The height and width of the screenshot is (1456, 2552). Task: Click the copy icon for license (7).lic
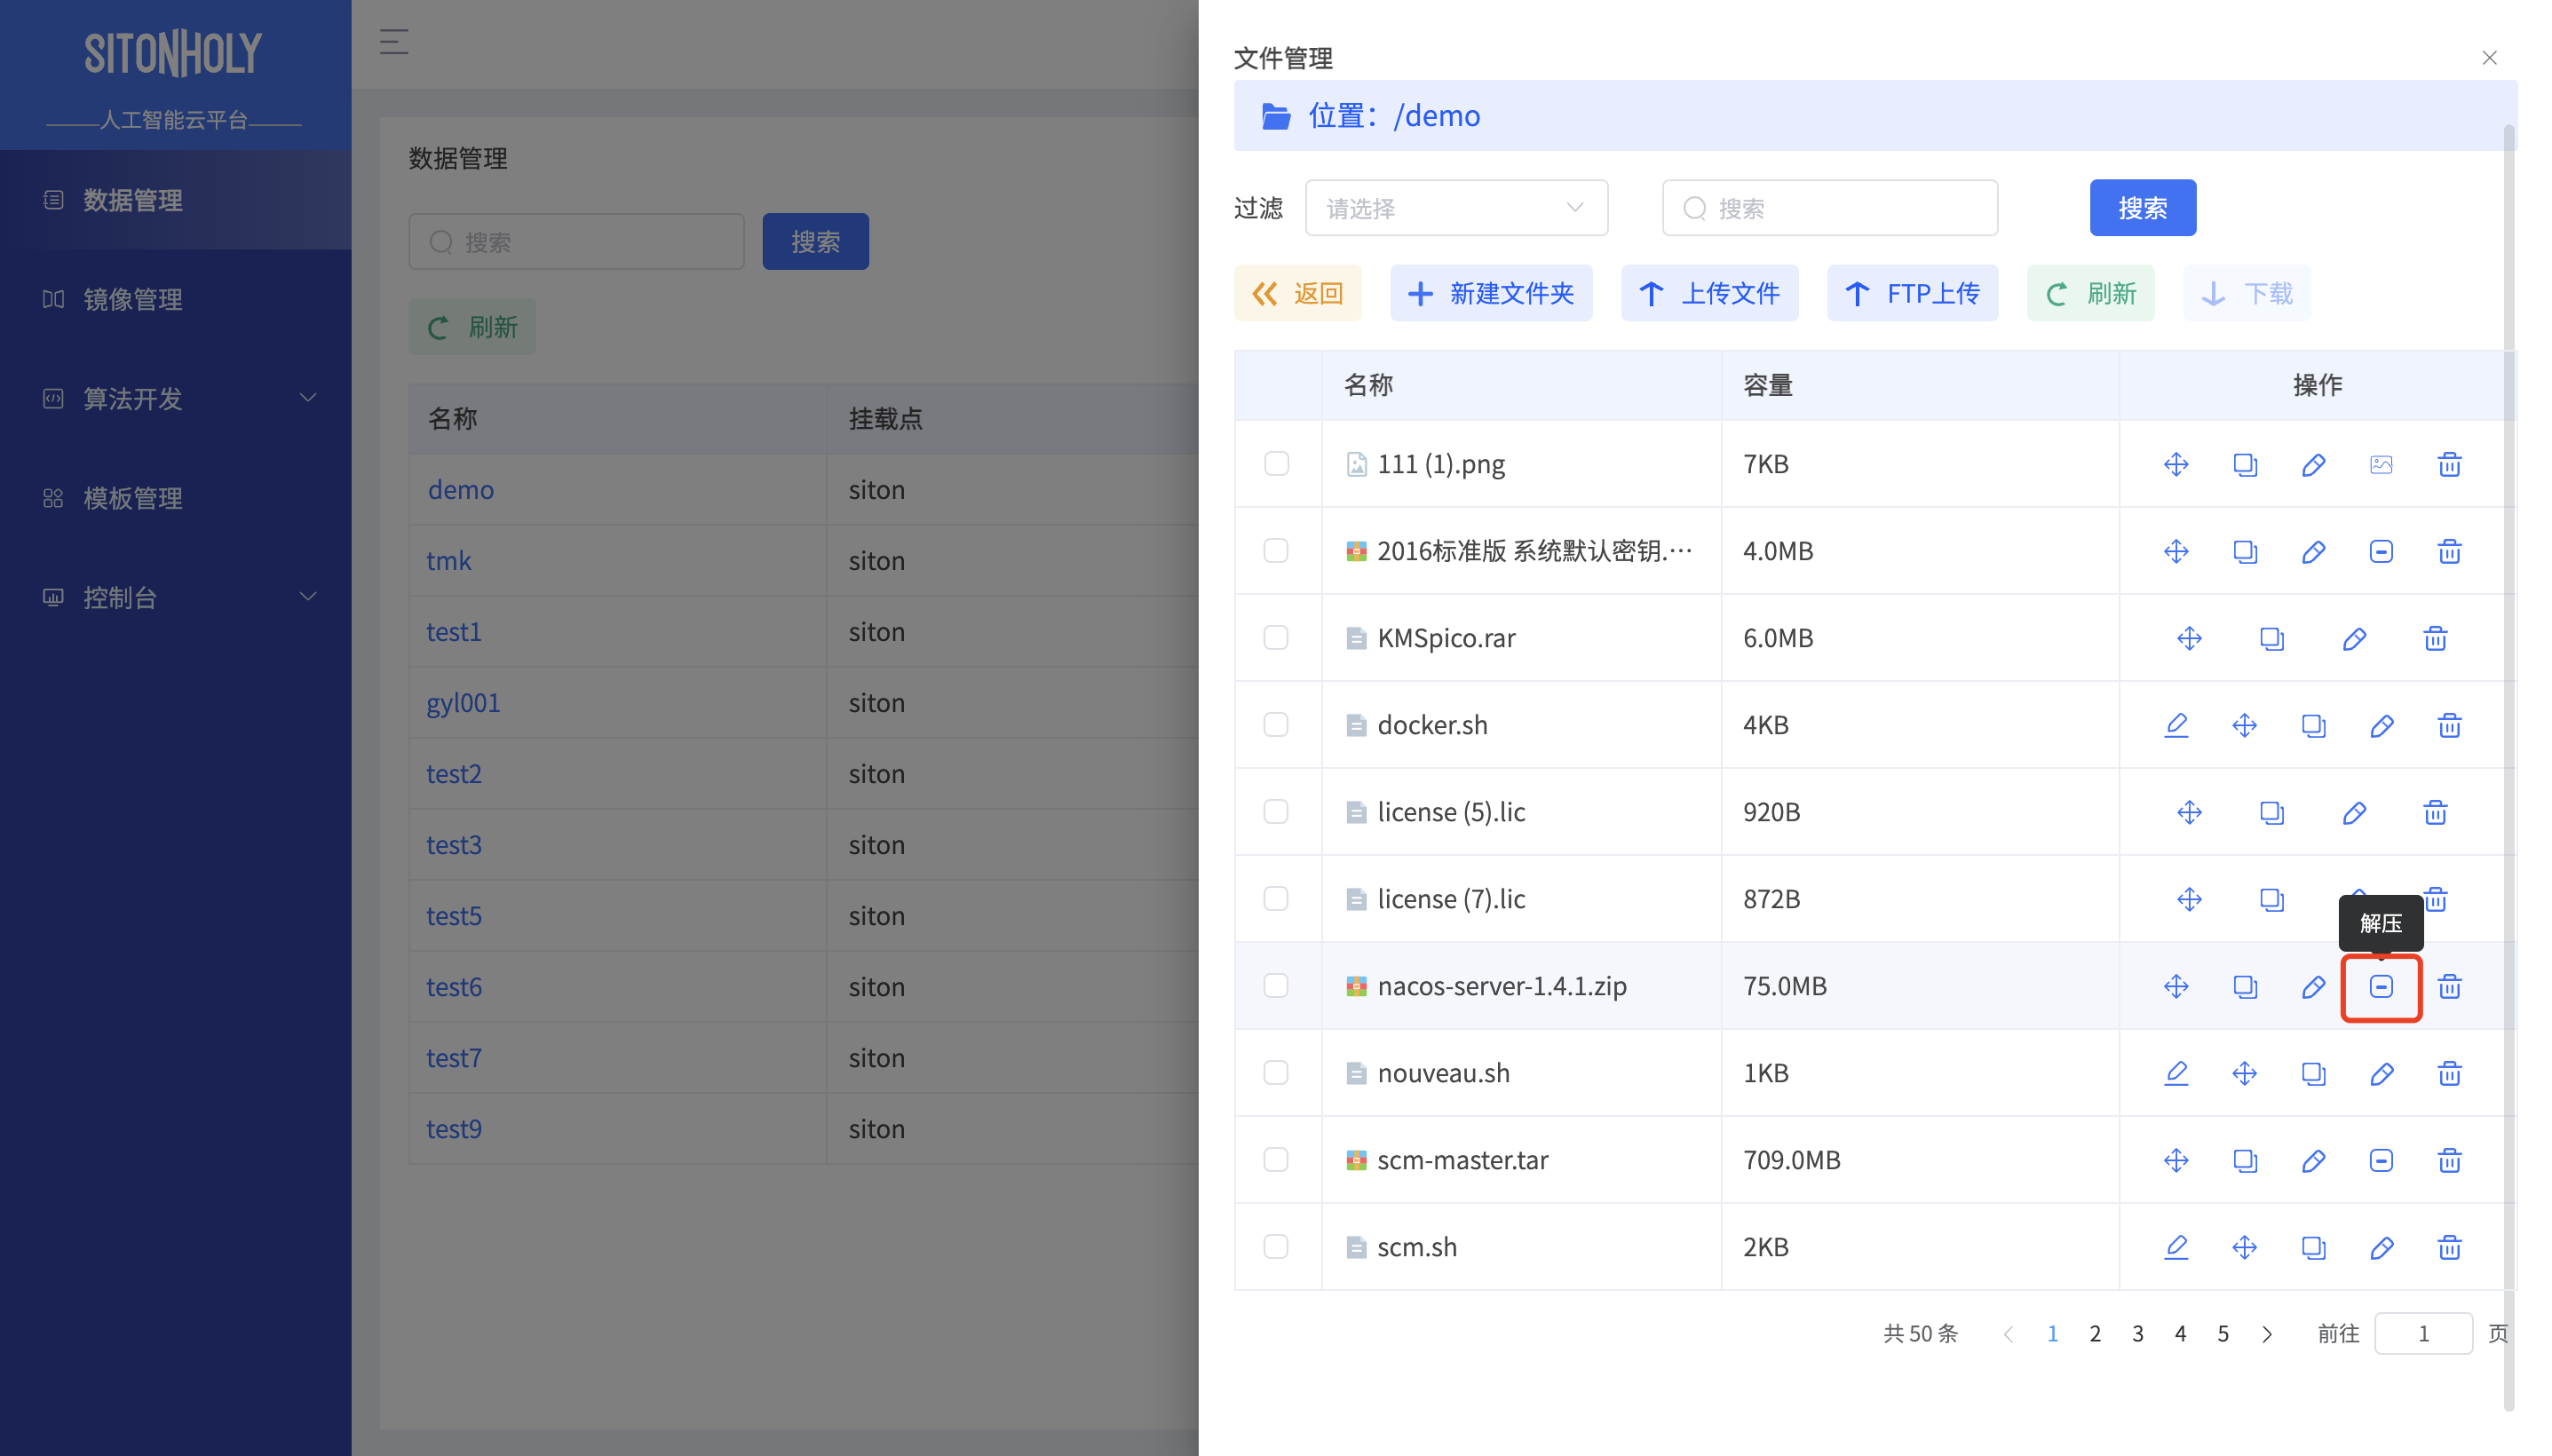pos(2272,899)
